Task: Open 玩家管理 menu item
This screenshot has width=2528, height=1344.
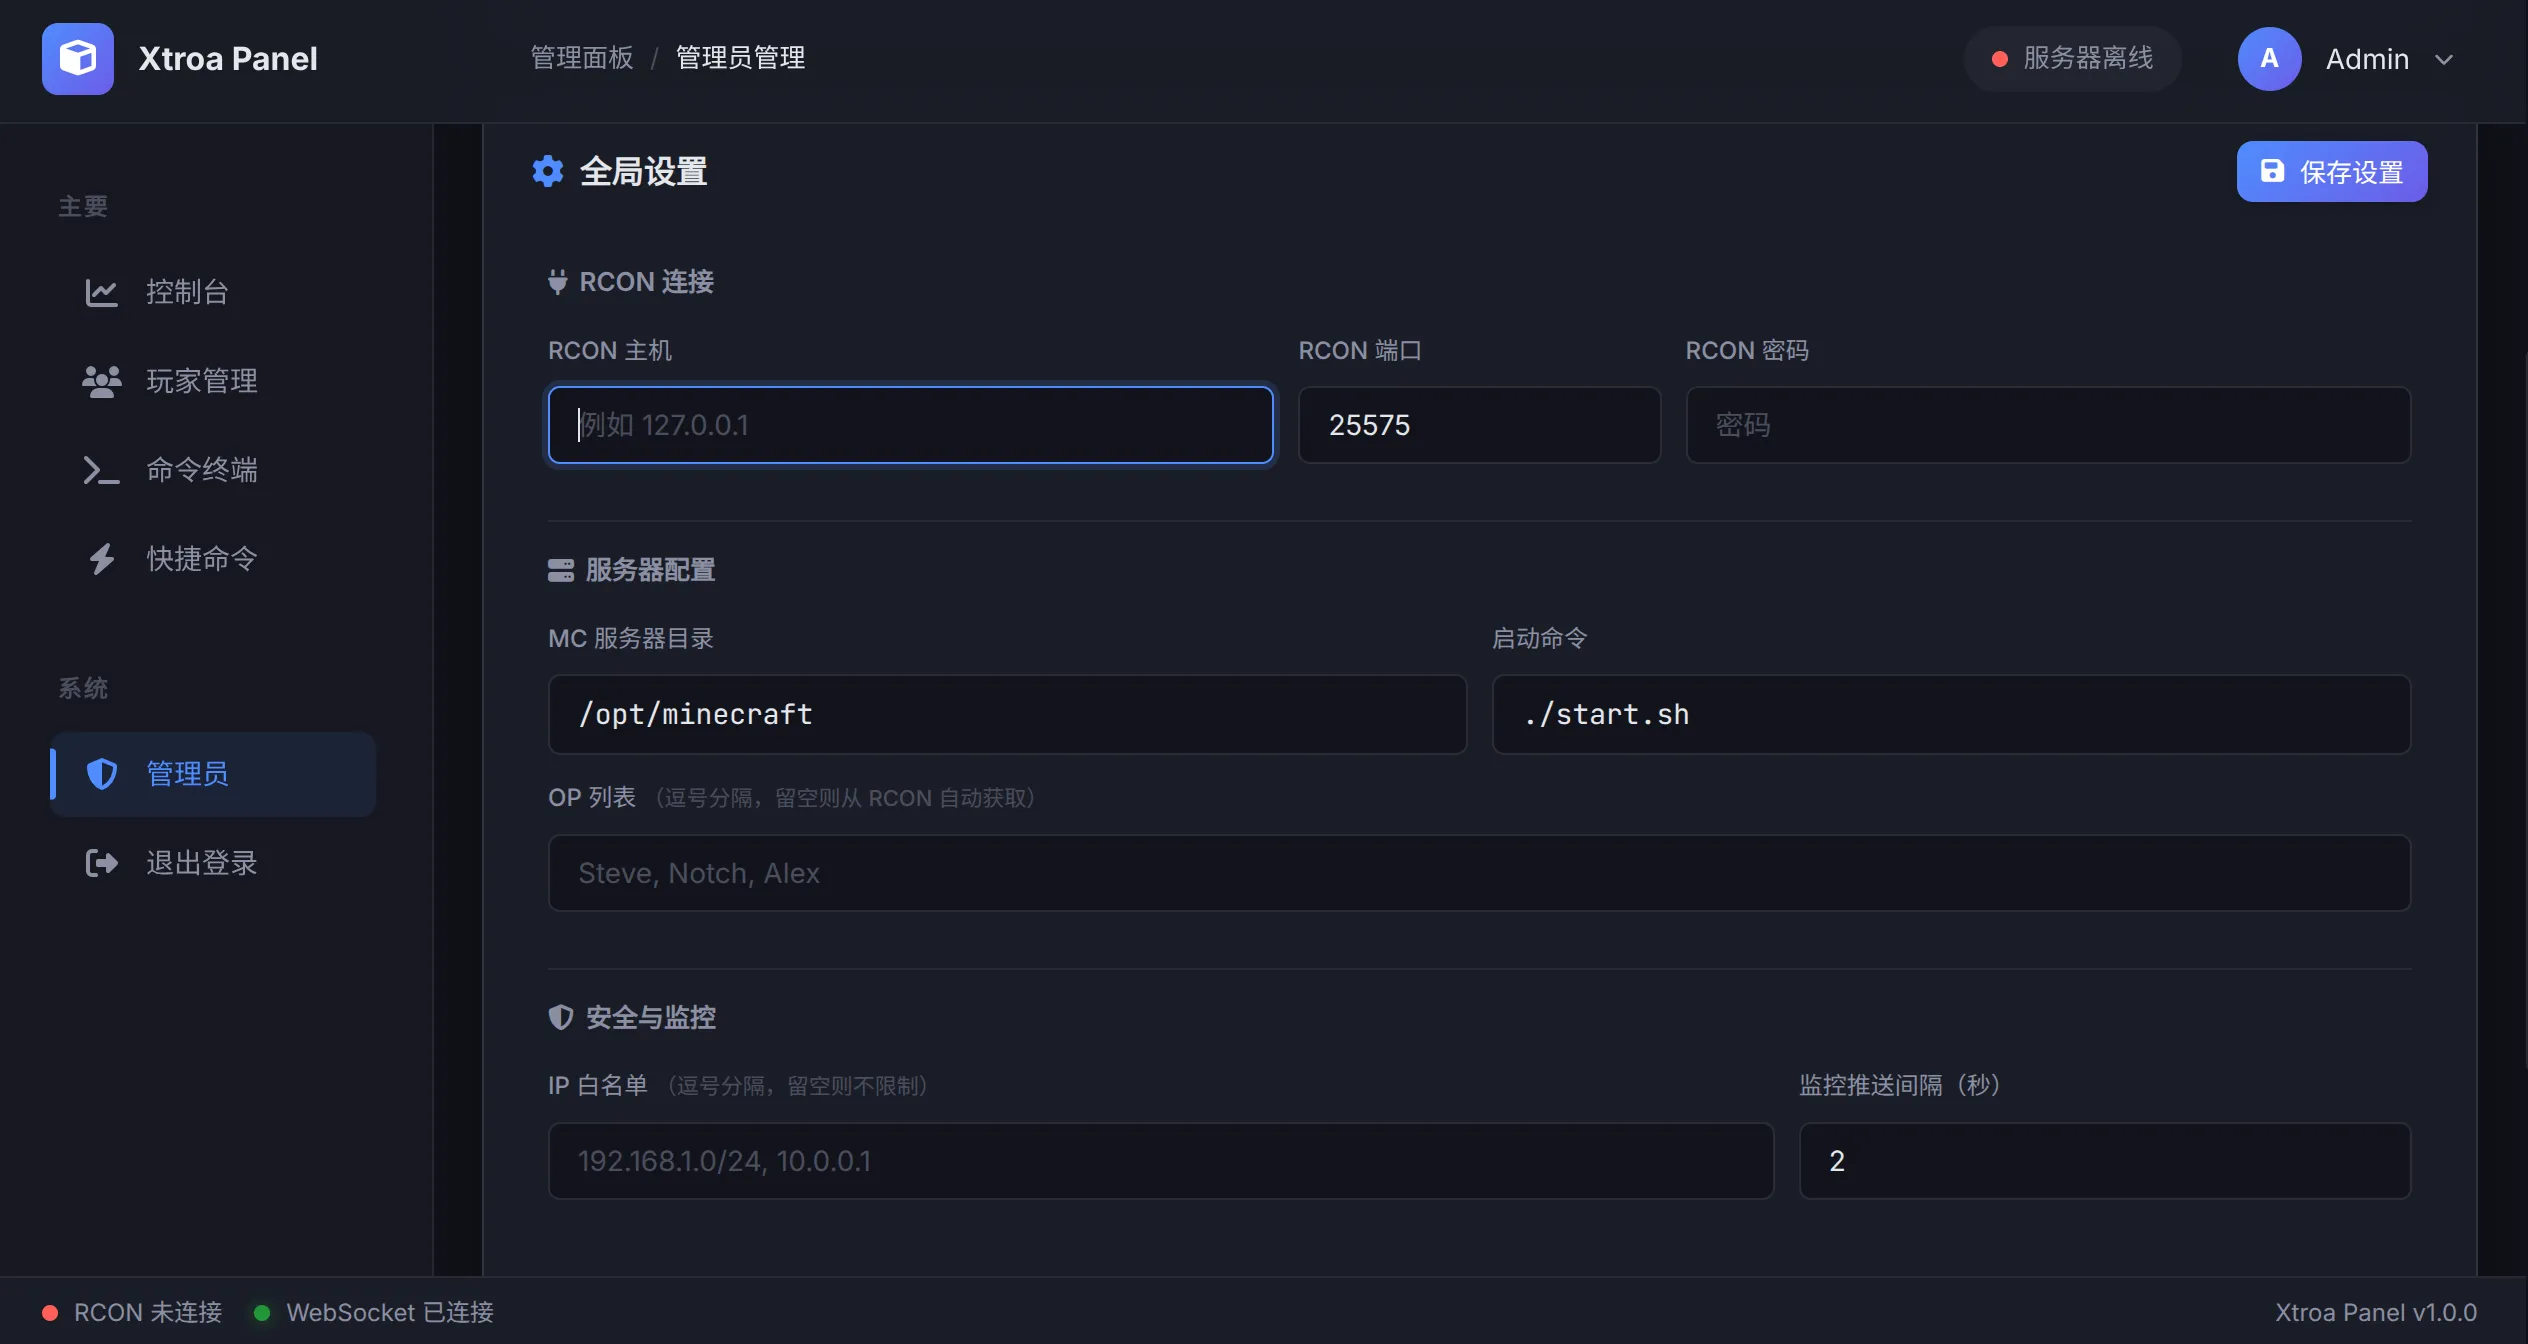Action: 202,381
